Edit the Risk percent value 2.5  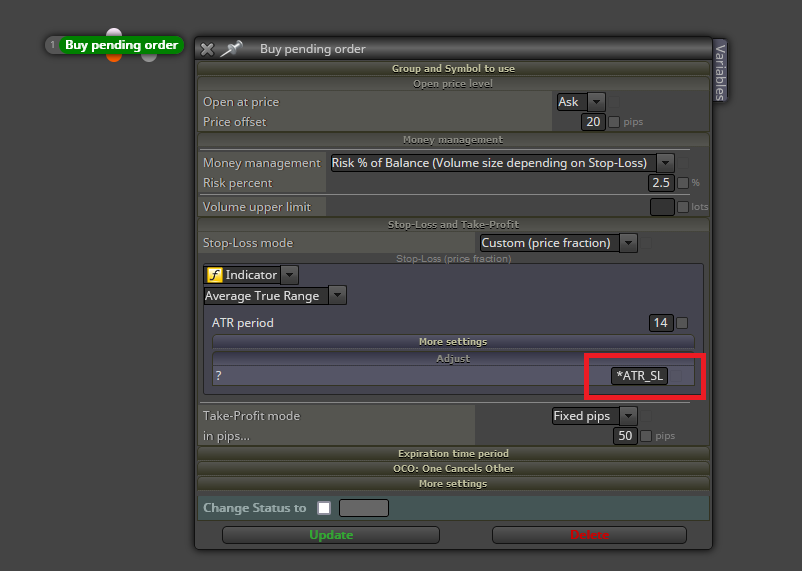click(661, 183)
